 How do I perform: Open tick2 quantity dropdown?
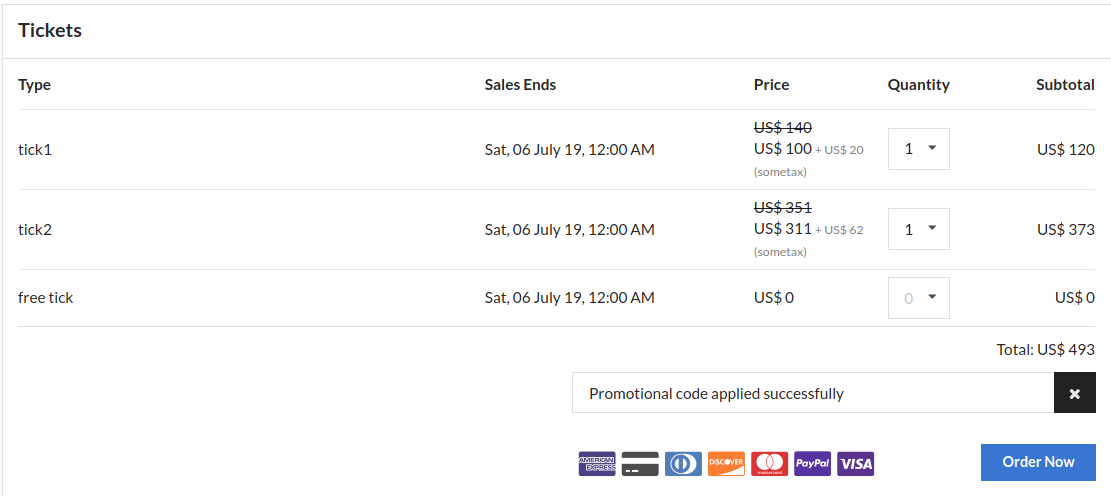(918, 229)
